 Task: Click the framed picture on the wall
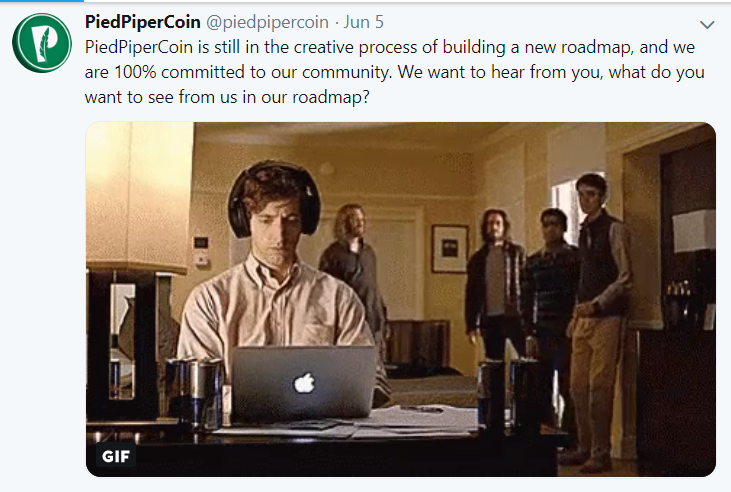[450, 249]
